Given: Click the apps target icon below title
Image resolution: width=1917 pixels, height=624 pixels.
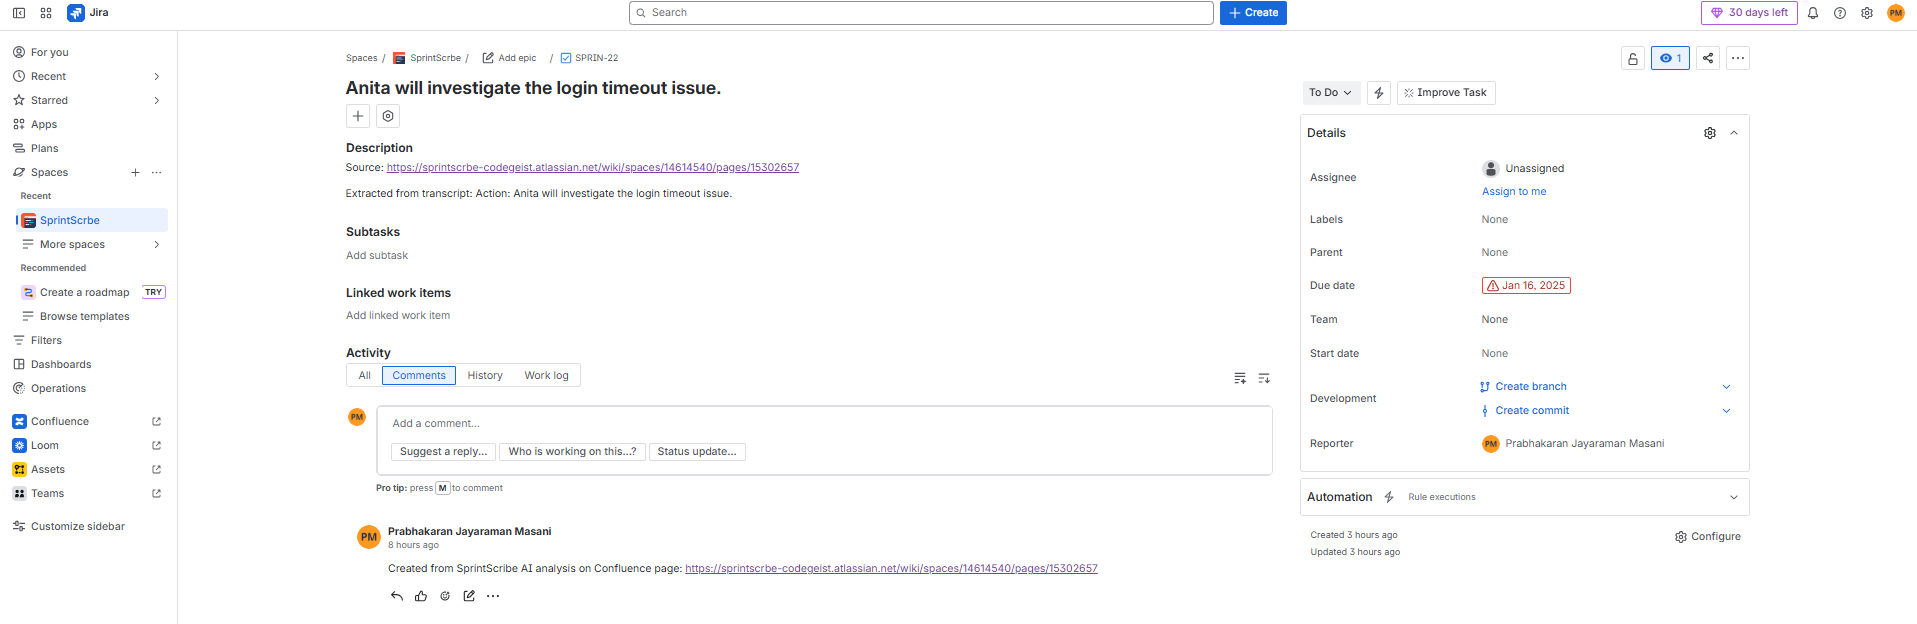Looking at the screenshot, I should coord(388,116).
